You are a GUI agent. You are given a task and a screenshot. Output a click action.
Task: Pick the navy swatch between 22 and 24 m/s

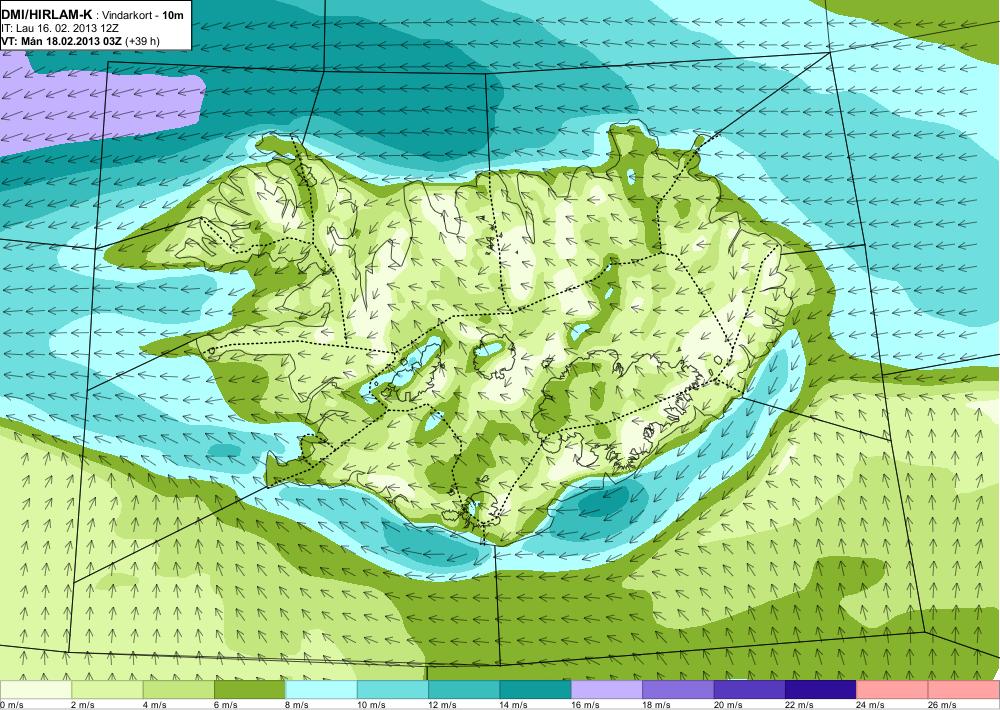821,690
